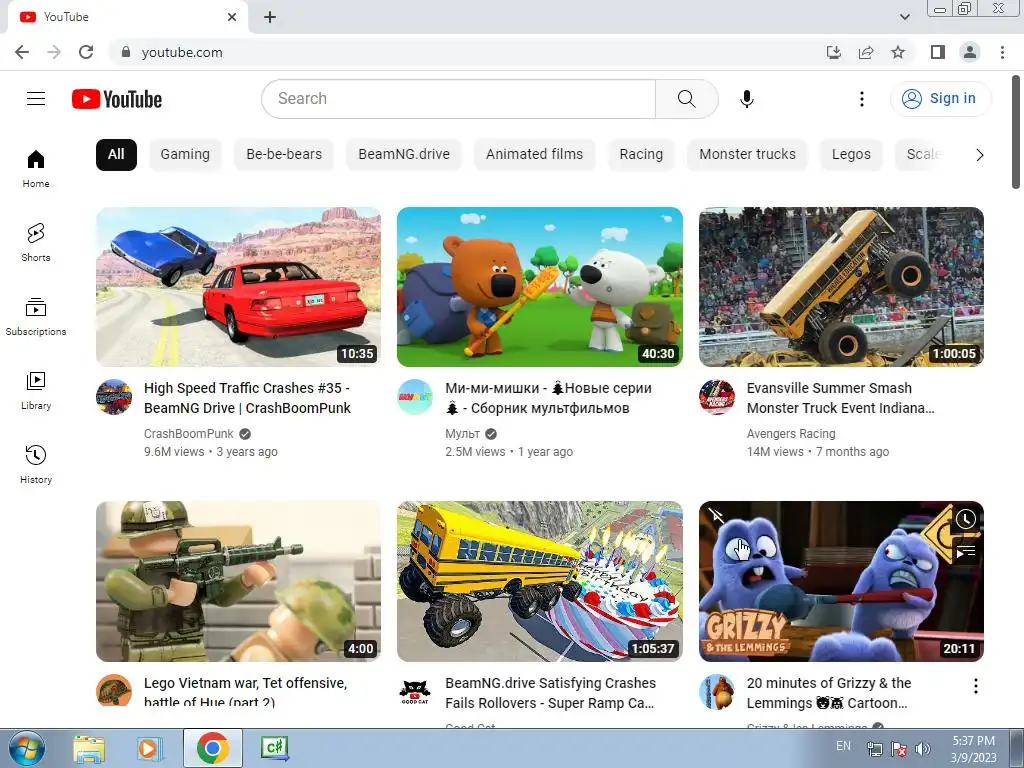This screenshot has width=1024, height=768.
Task: Click the magnifier search button
Action: 686,99
